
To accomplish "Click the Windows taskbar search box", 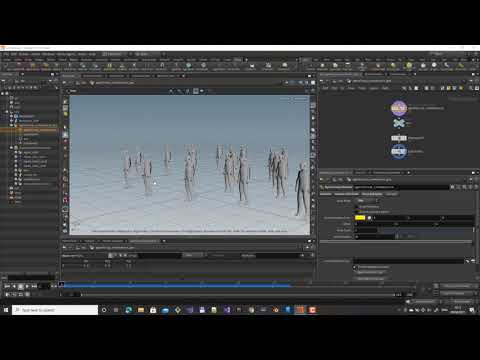I will coord(55,310).
